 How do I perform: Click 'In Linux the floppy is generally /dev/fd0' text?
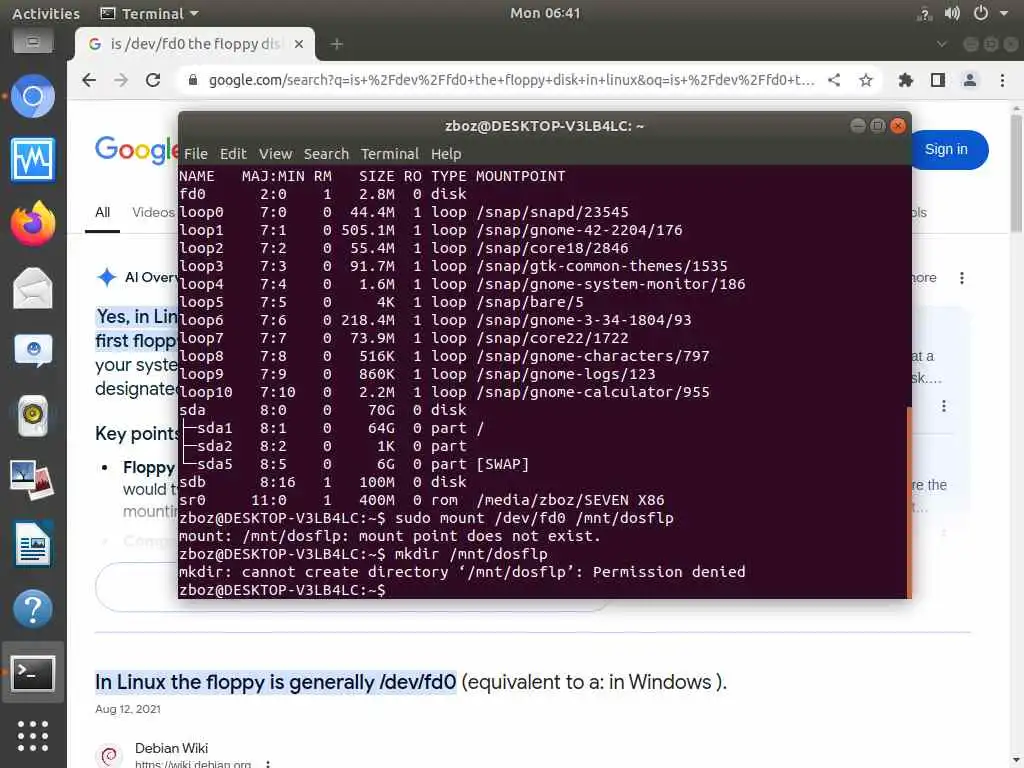(x=276, y=682)
